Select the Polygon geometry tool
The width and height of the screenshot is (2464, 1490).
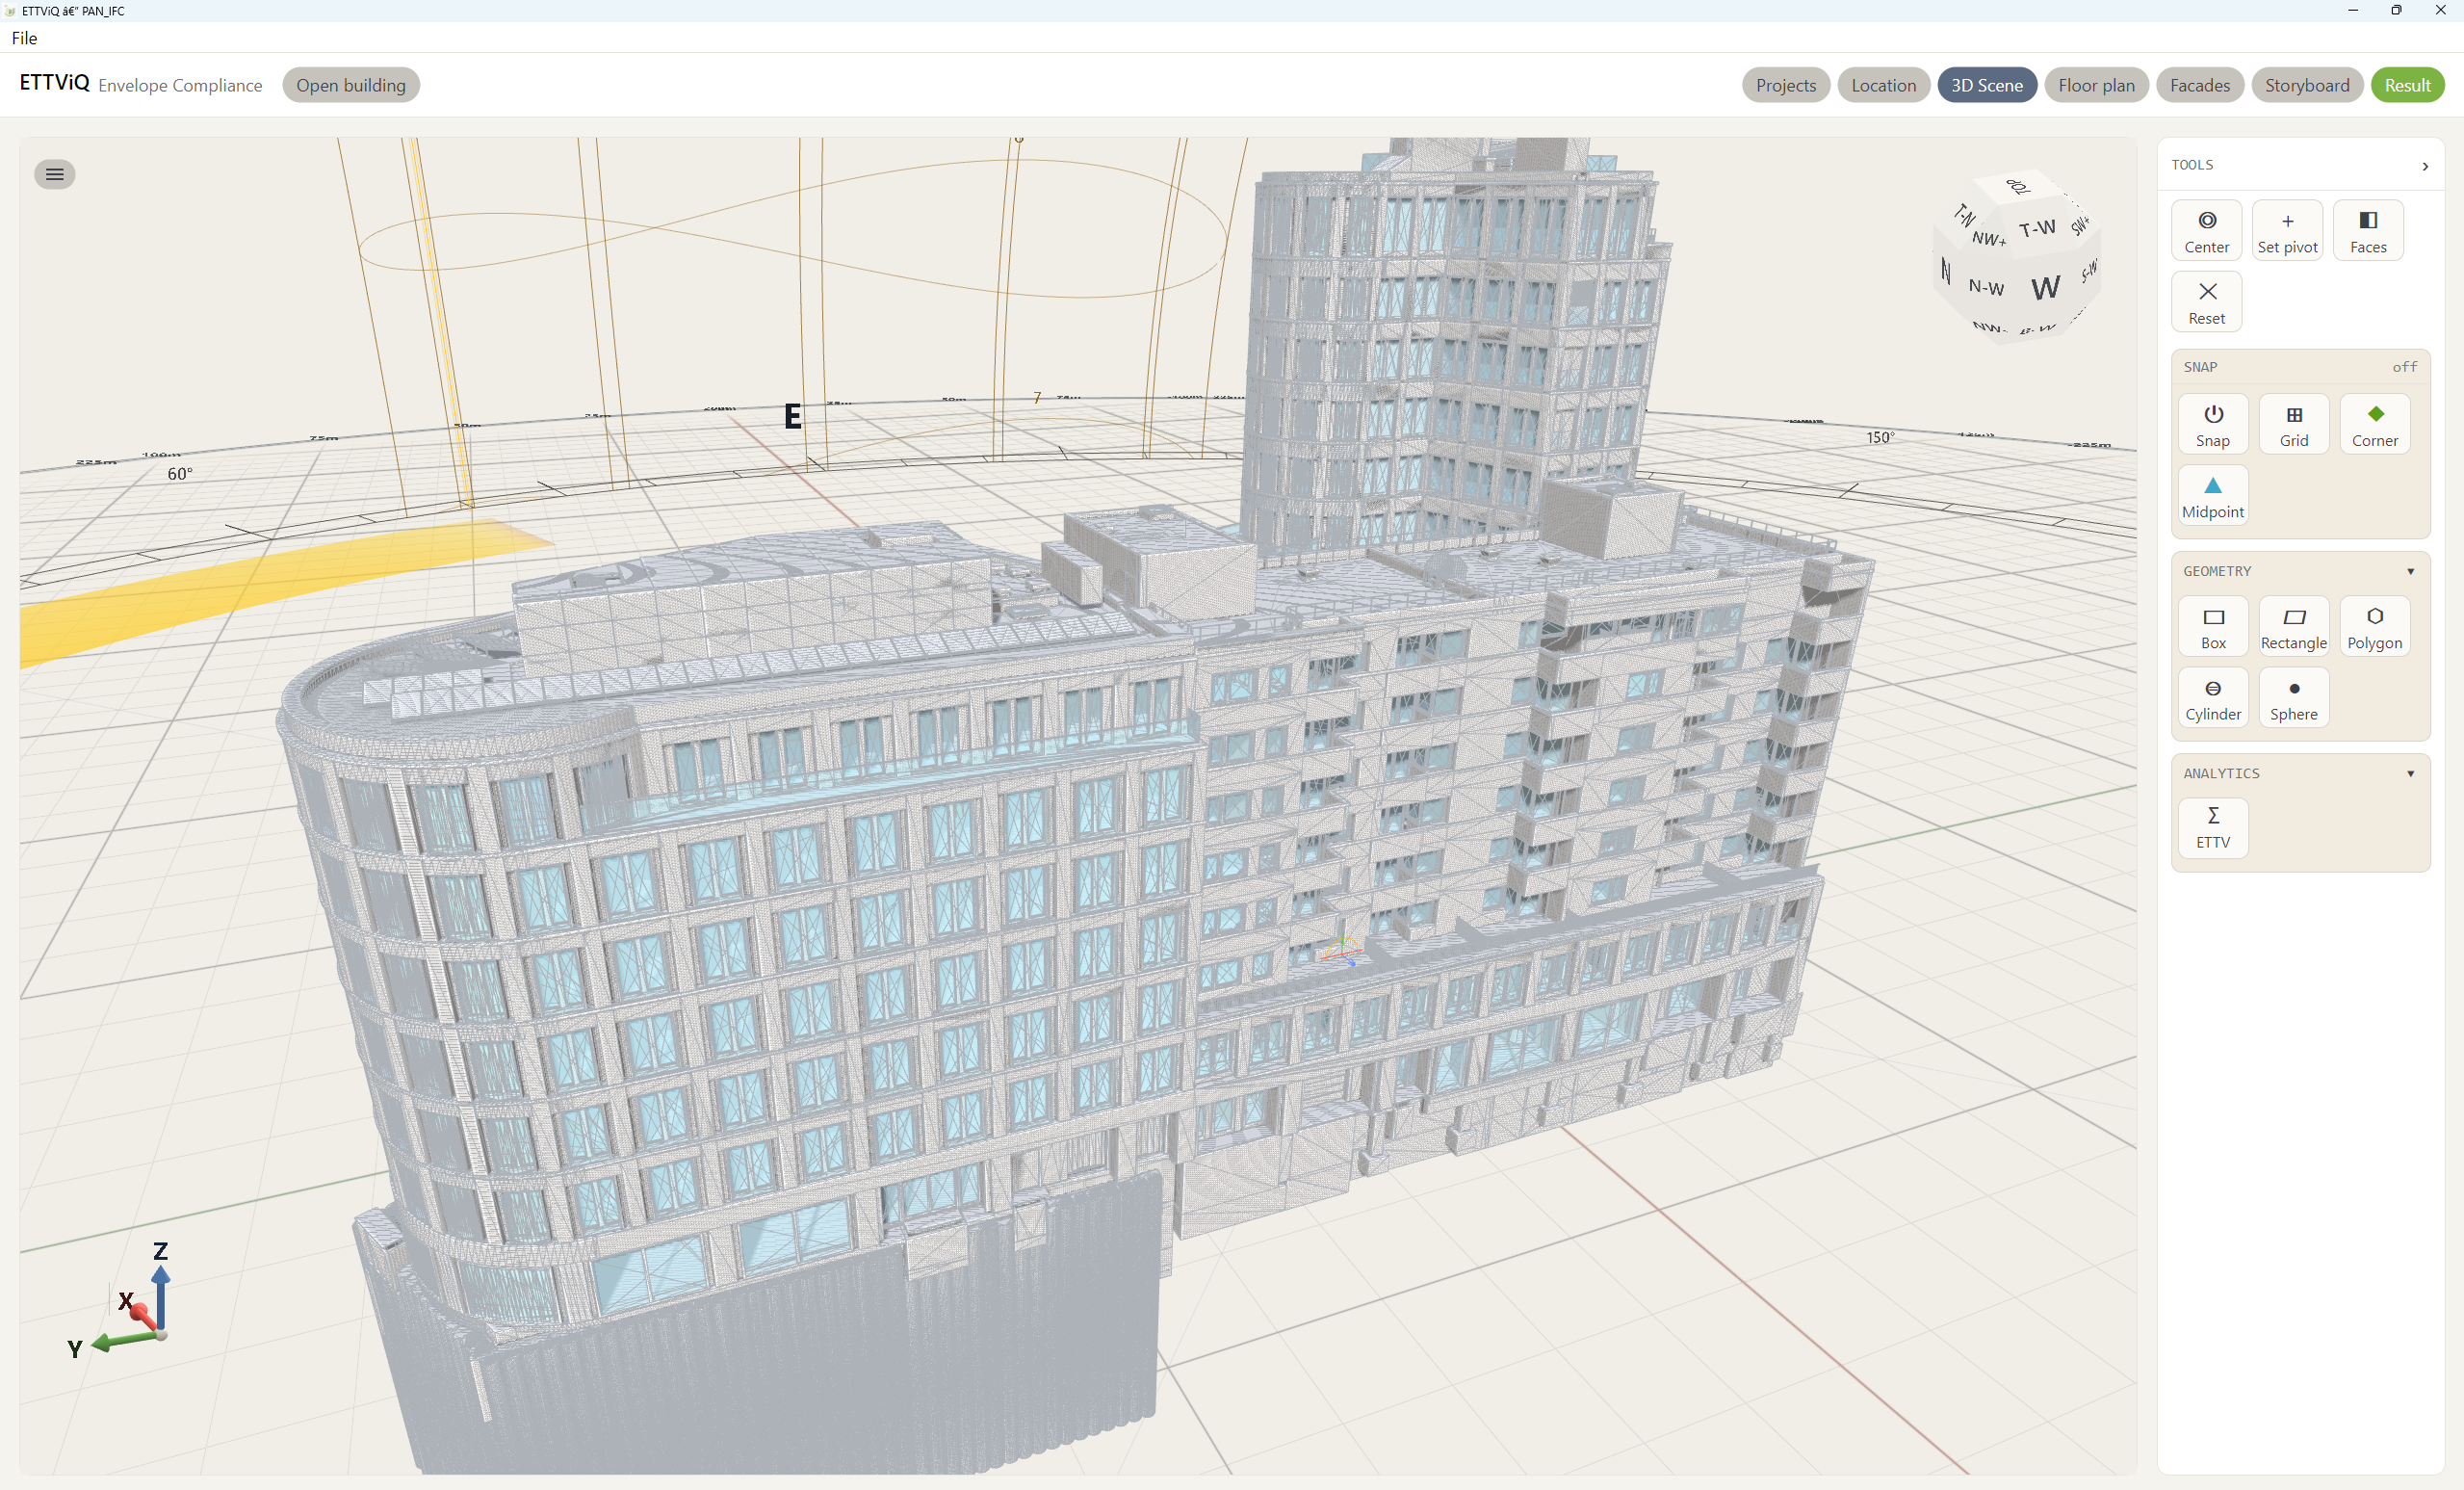tap(2375, 627)
